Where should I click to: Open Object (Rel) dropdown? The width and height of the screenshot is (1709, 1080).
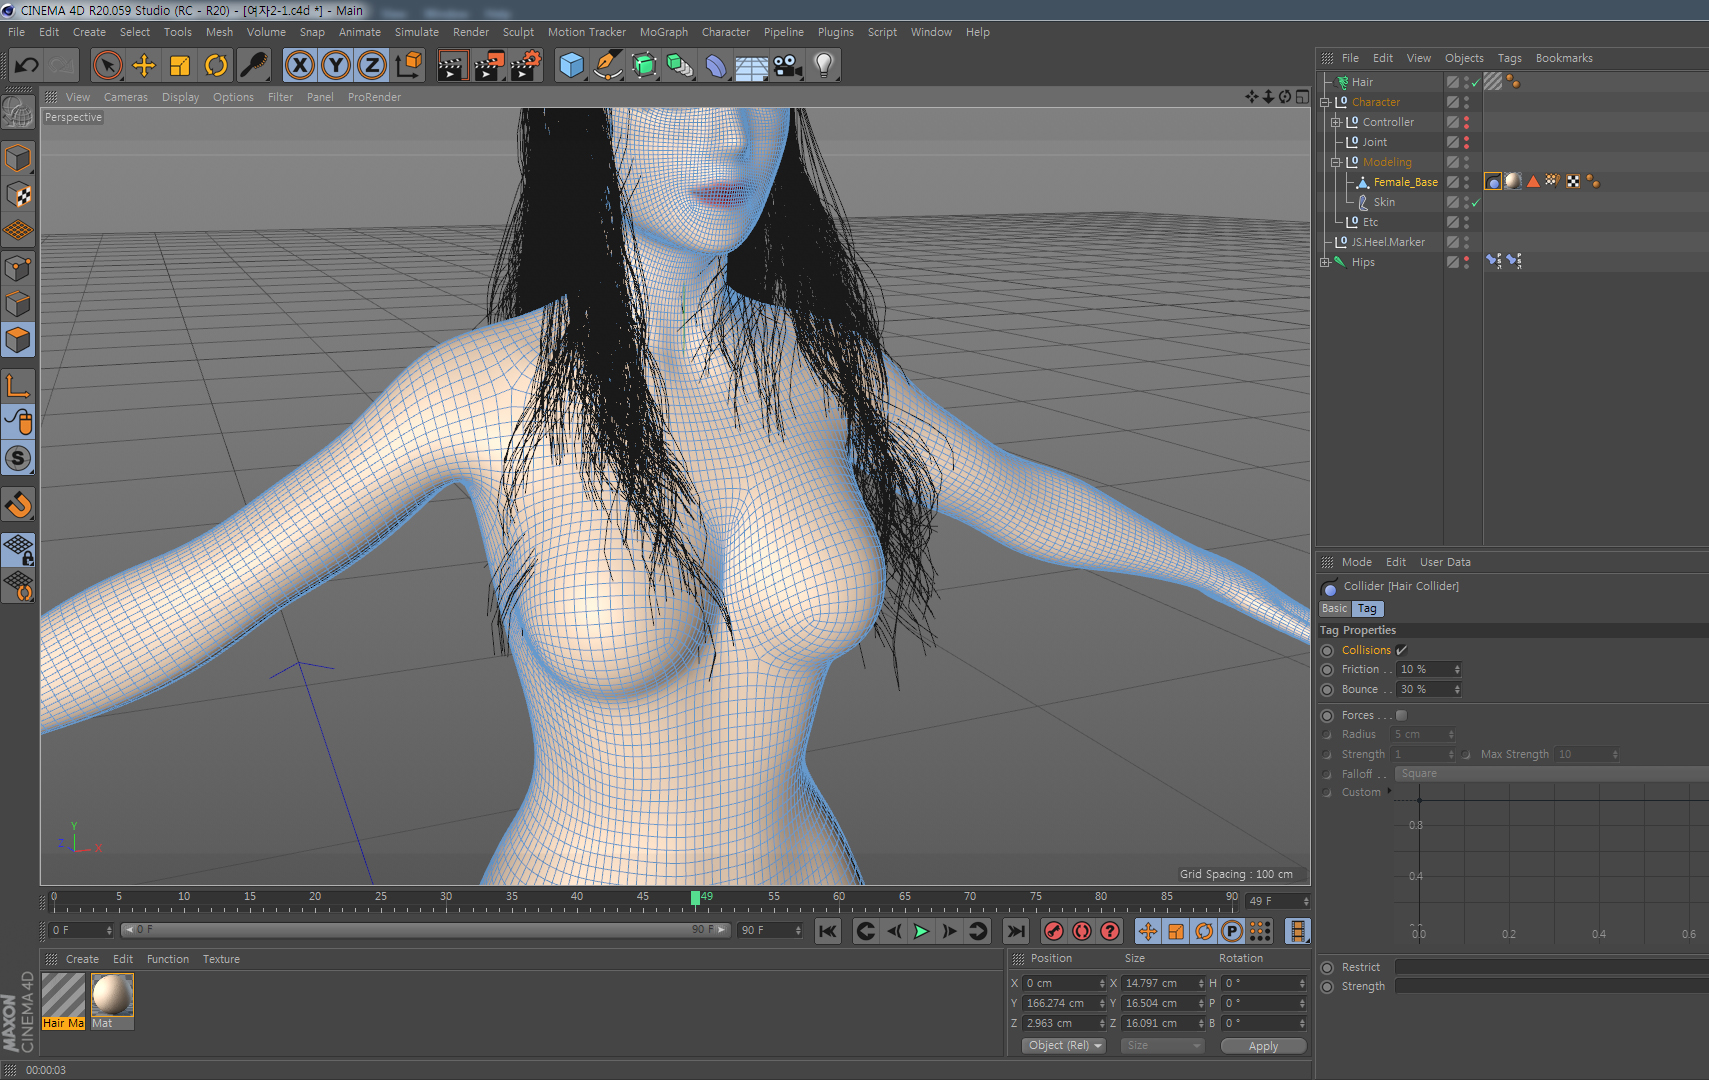[1064, 1046]
